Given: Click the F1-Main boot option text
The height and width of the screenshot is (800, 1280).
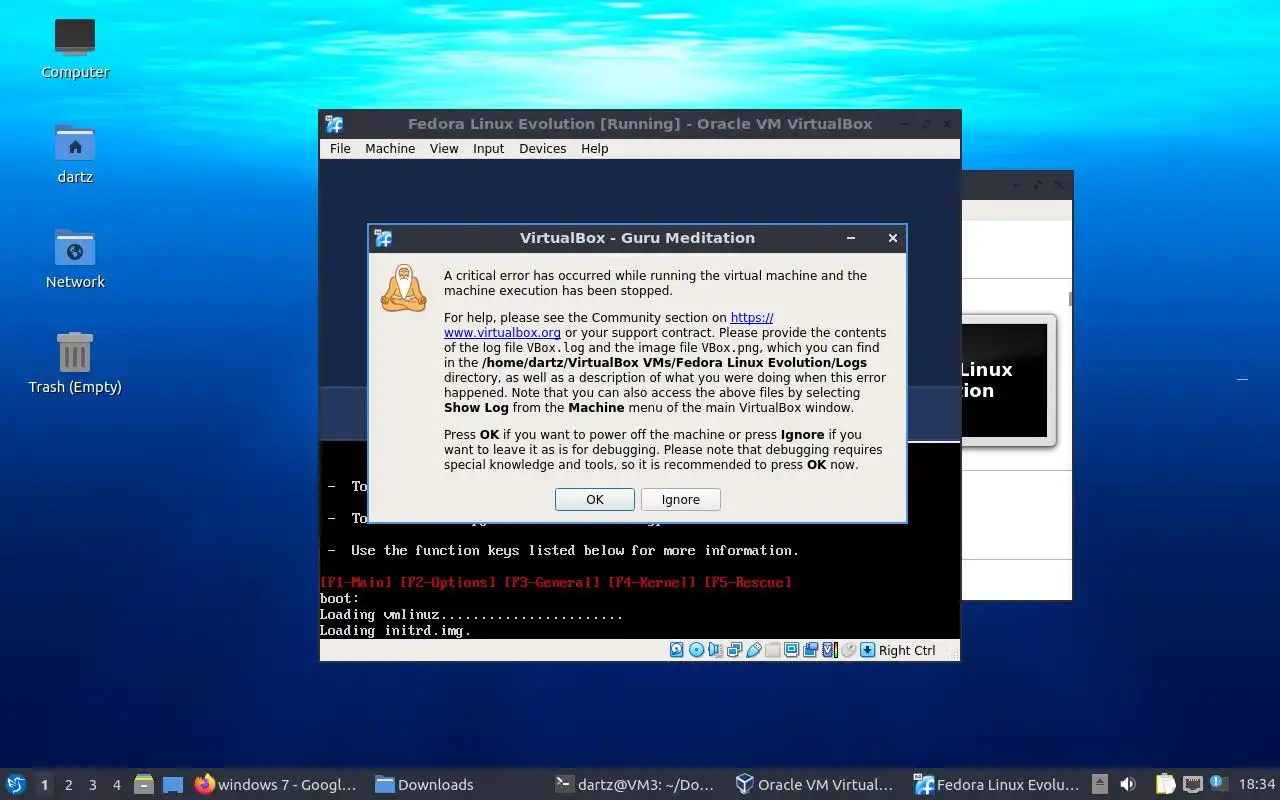Looking at the screenshot, I should click(355, 582).
